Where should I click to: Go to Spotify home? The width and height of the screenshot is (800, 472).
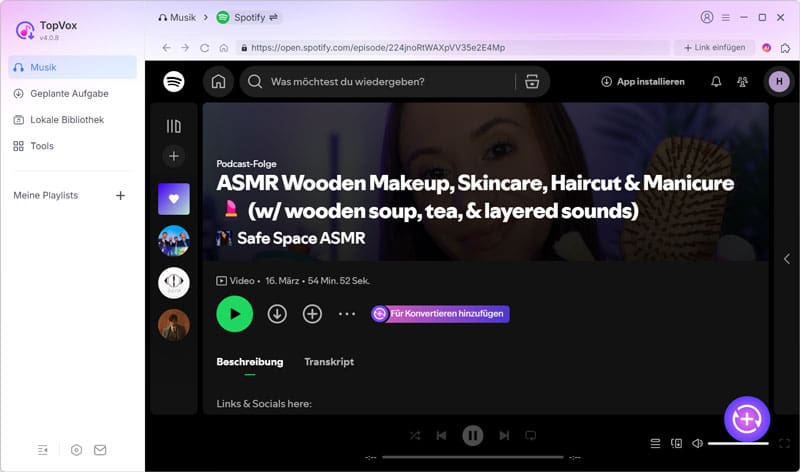[218, 82]
